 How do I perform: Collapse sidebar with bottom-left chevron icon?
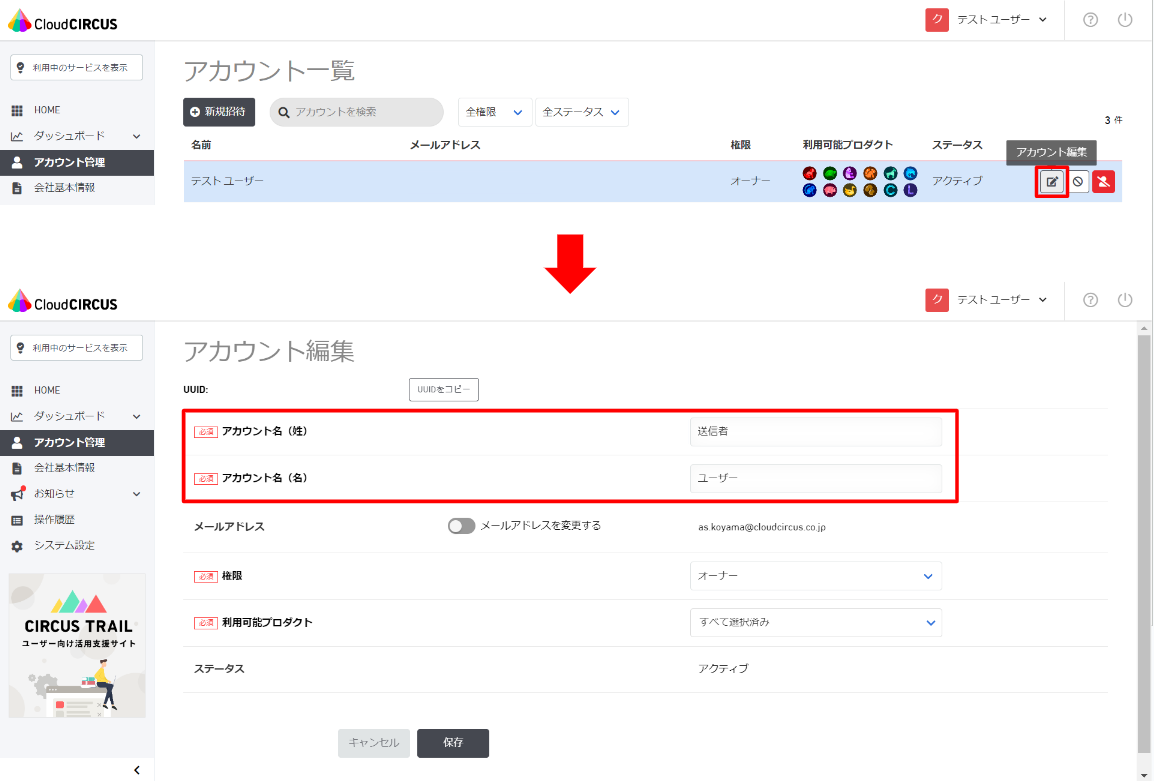(x=137, y=770)
